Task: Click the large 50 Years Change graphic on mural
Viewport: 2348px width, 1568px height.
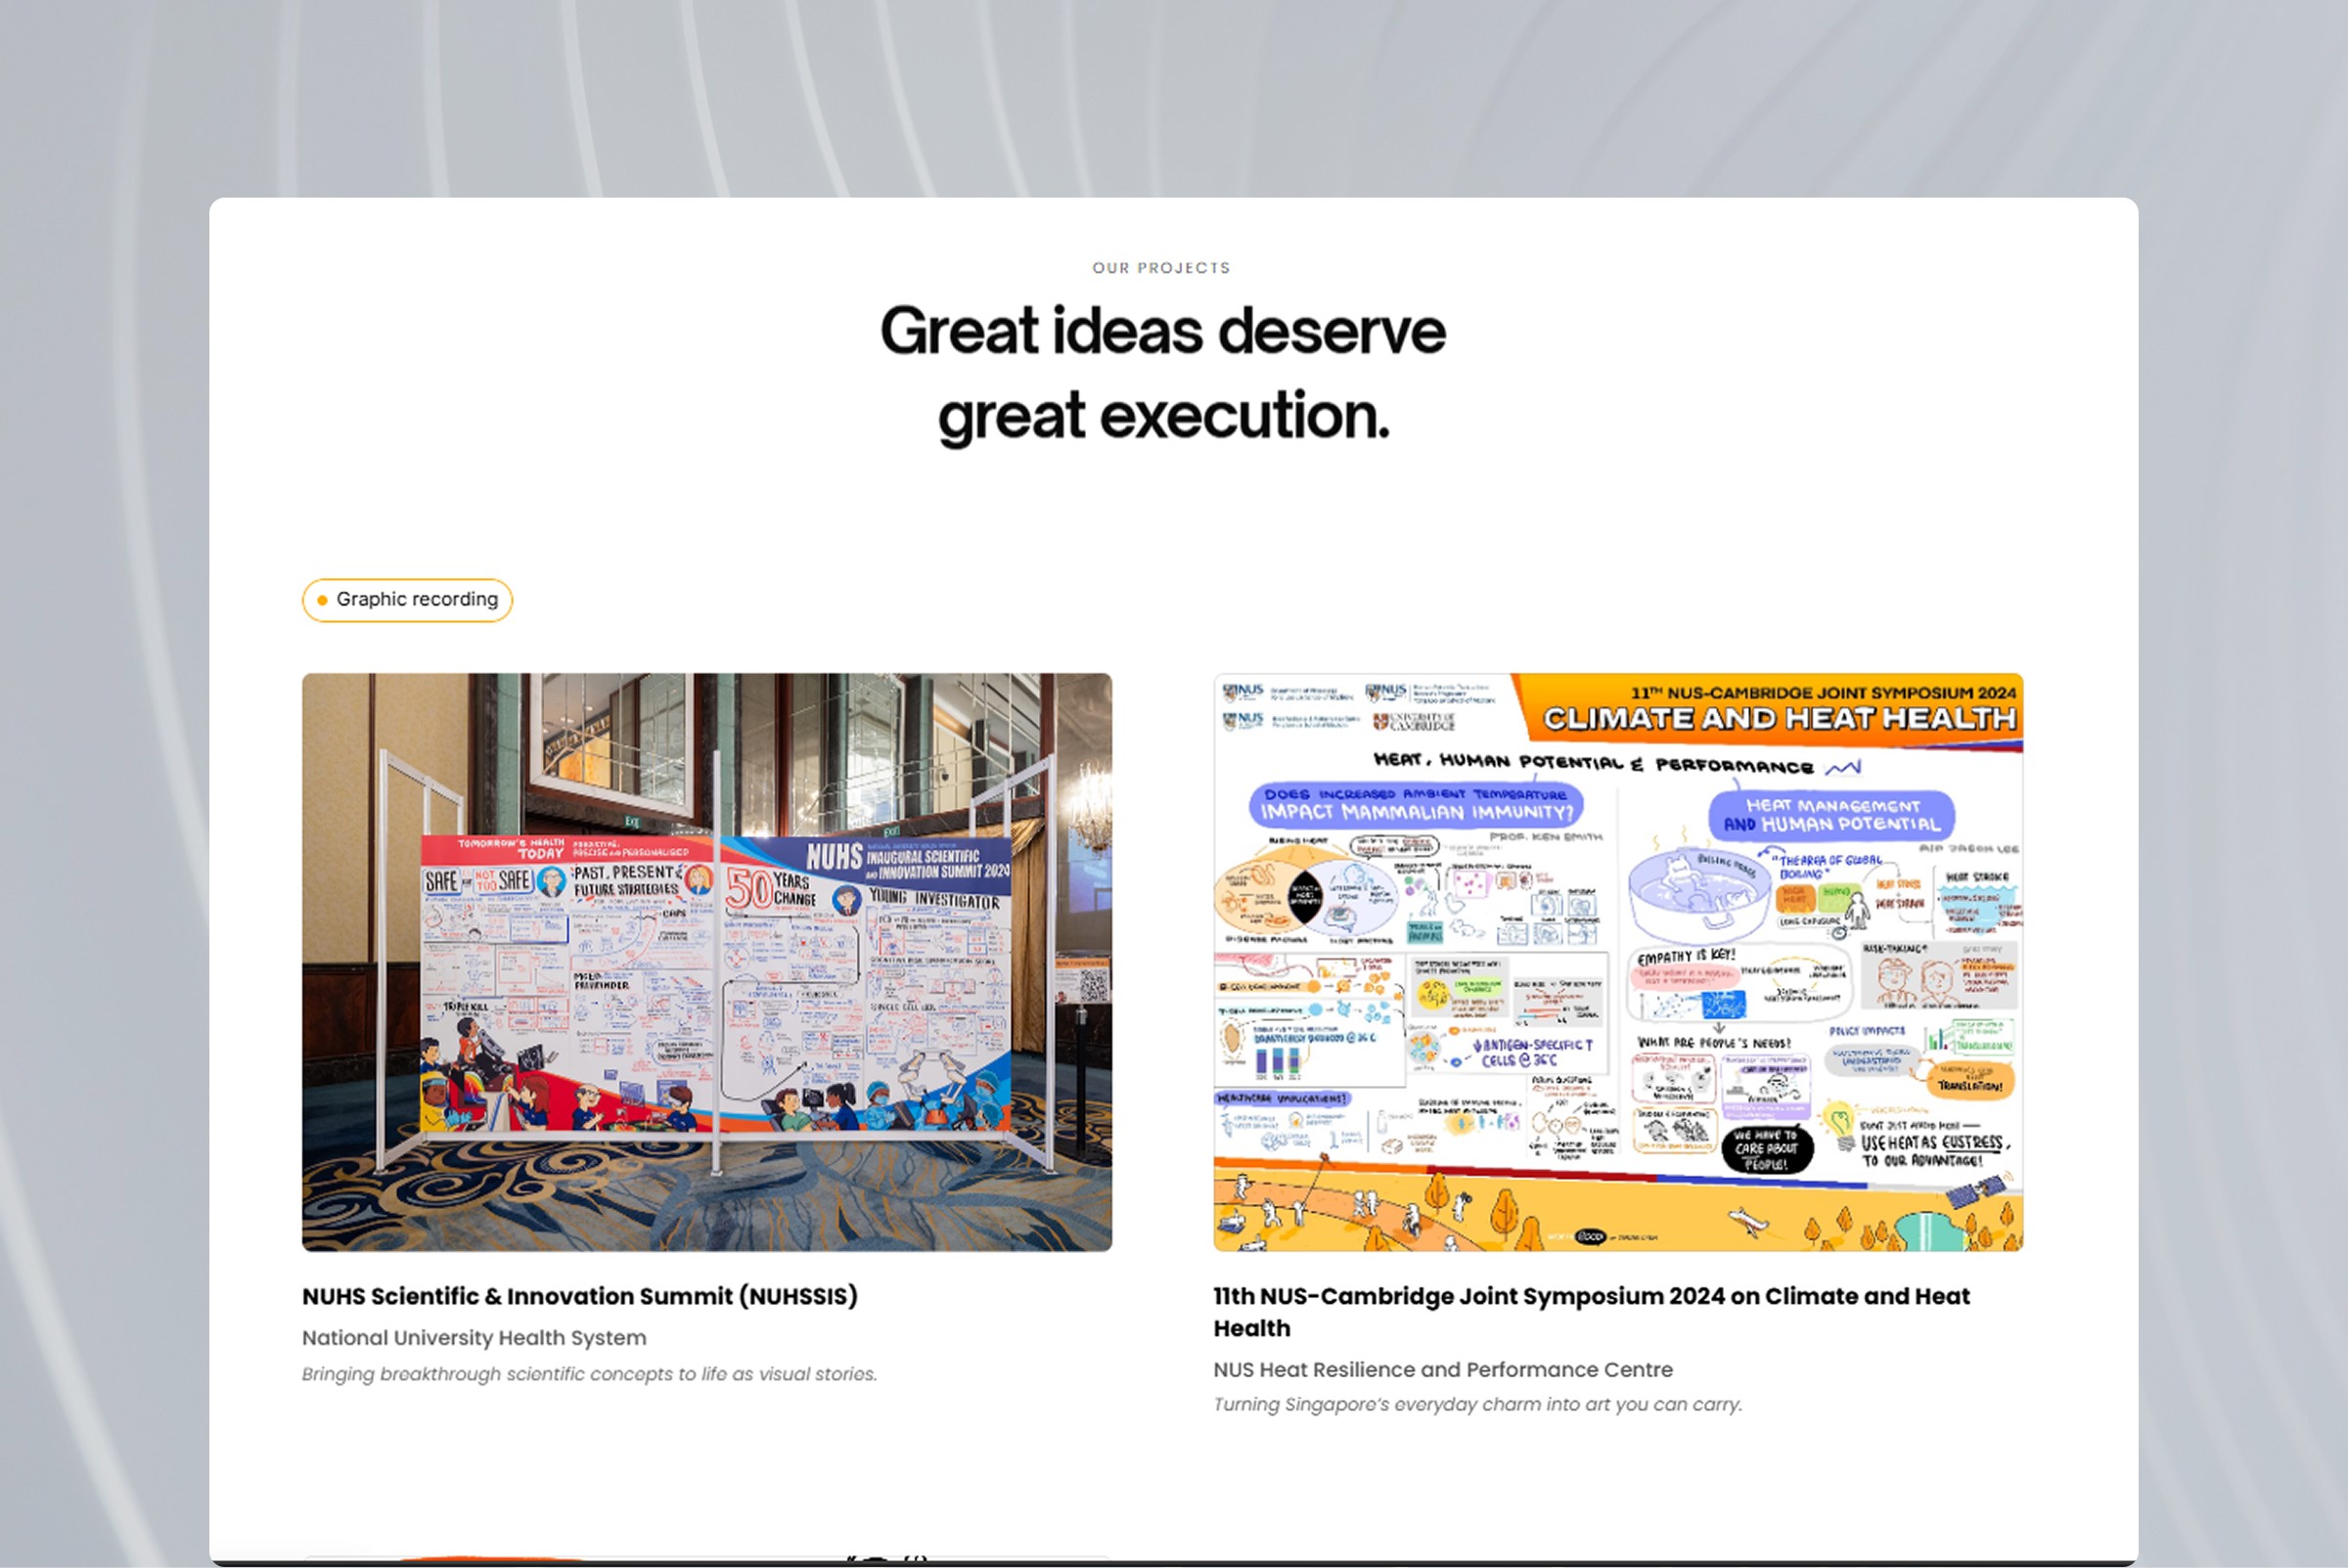Action: click(x=768, y=888)
